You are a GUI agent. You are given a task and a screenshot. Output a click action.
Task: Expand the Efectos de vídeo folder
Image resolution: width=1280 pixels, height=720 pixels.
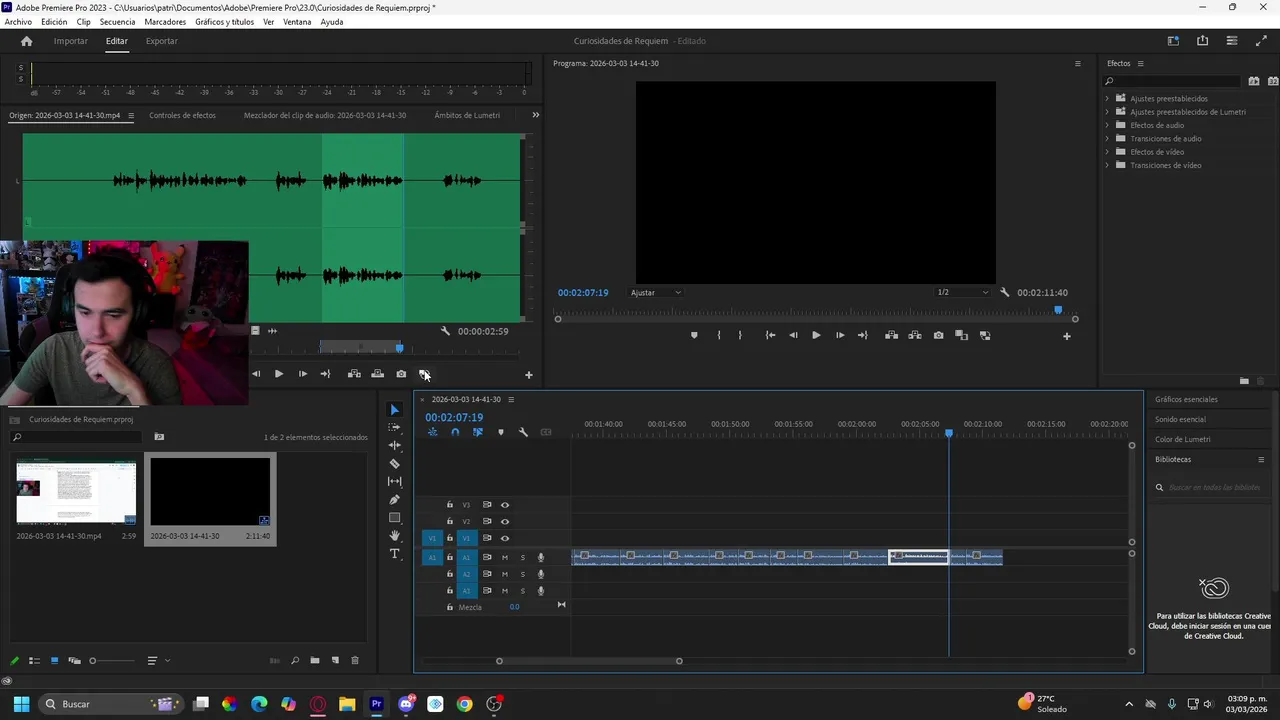coord(1107,152)
